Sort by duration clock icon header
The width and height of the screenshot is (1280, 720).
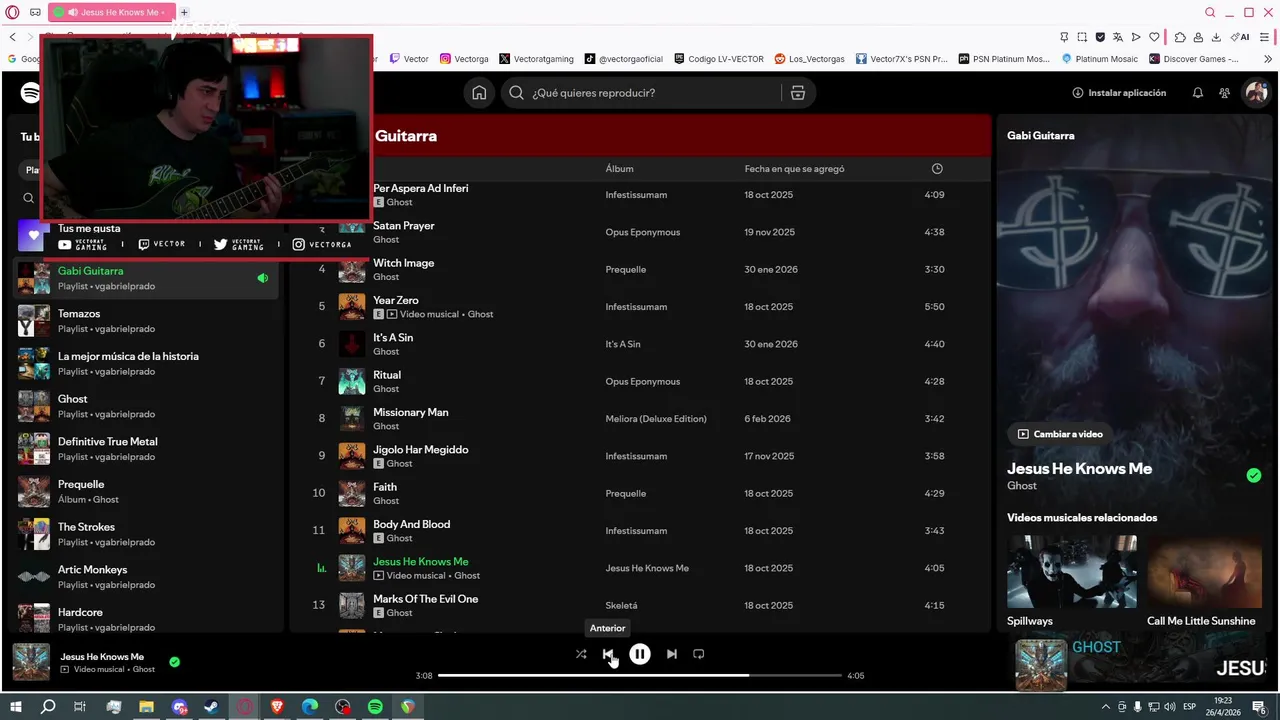coord(937,169)
